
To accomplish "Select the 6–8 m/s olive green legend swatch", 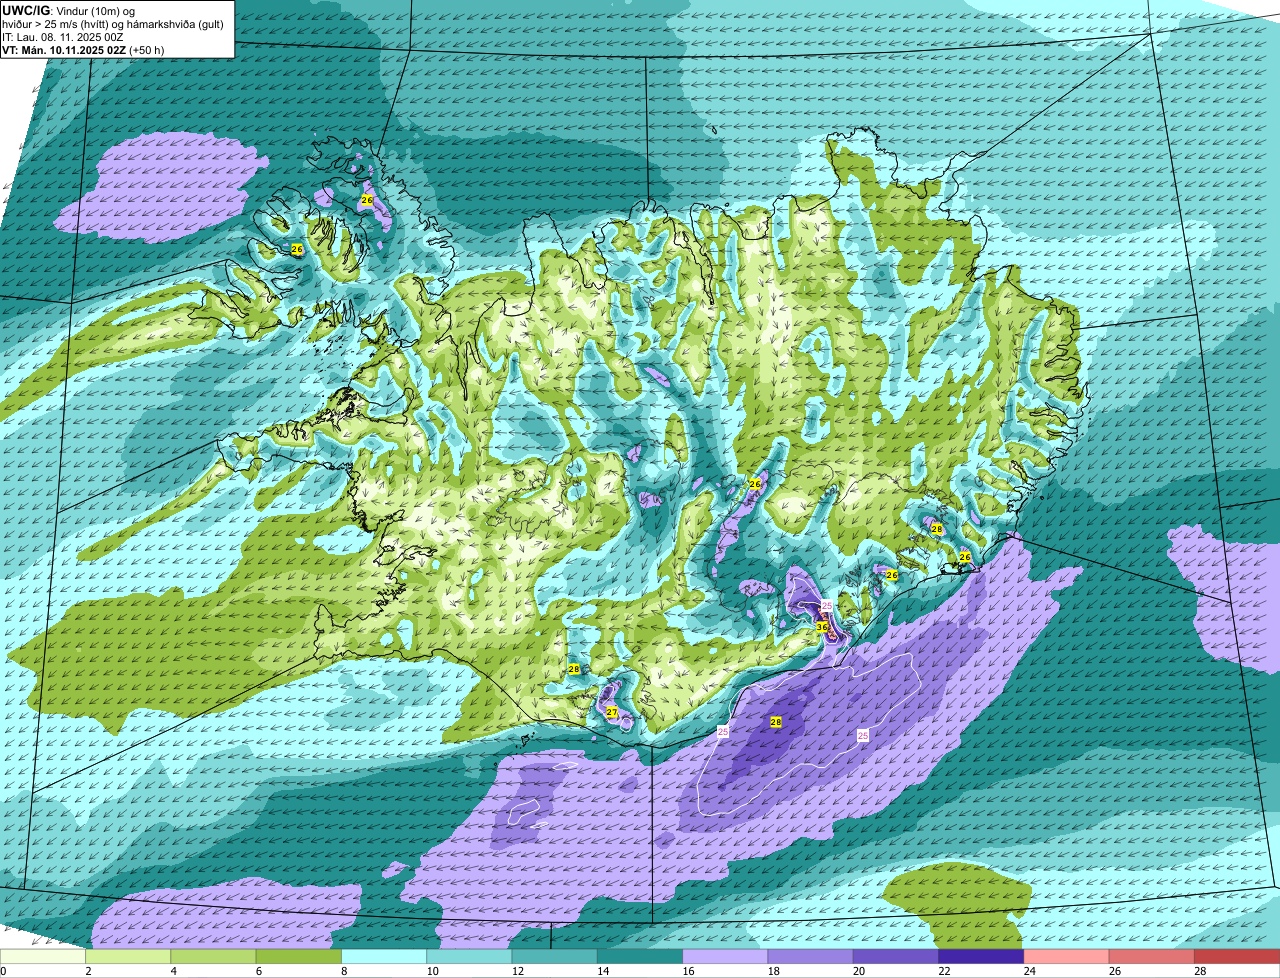I will click(299, 957).
